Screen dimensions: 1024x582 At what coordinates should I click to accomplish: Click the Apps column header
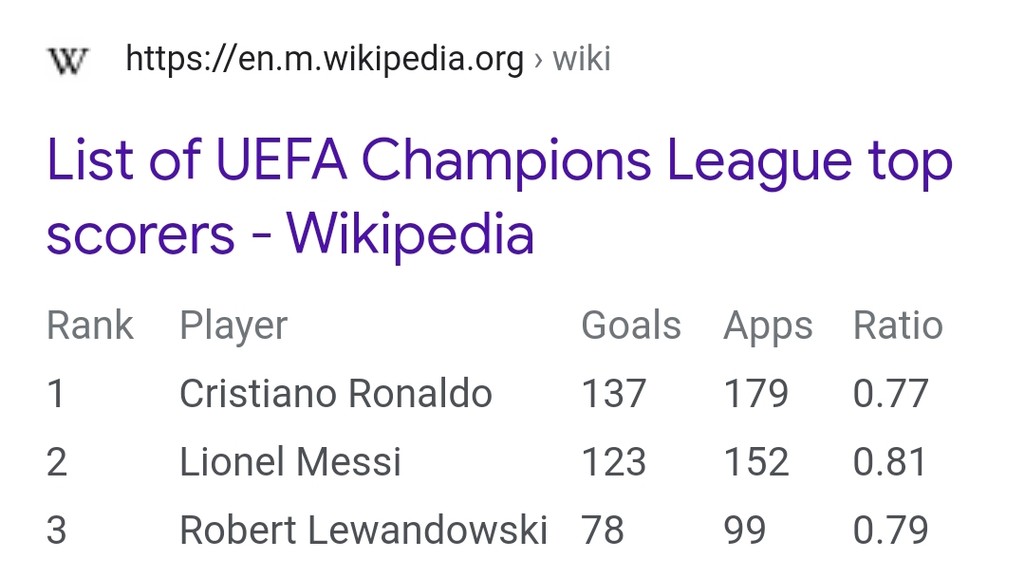point(768,326)
